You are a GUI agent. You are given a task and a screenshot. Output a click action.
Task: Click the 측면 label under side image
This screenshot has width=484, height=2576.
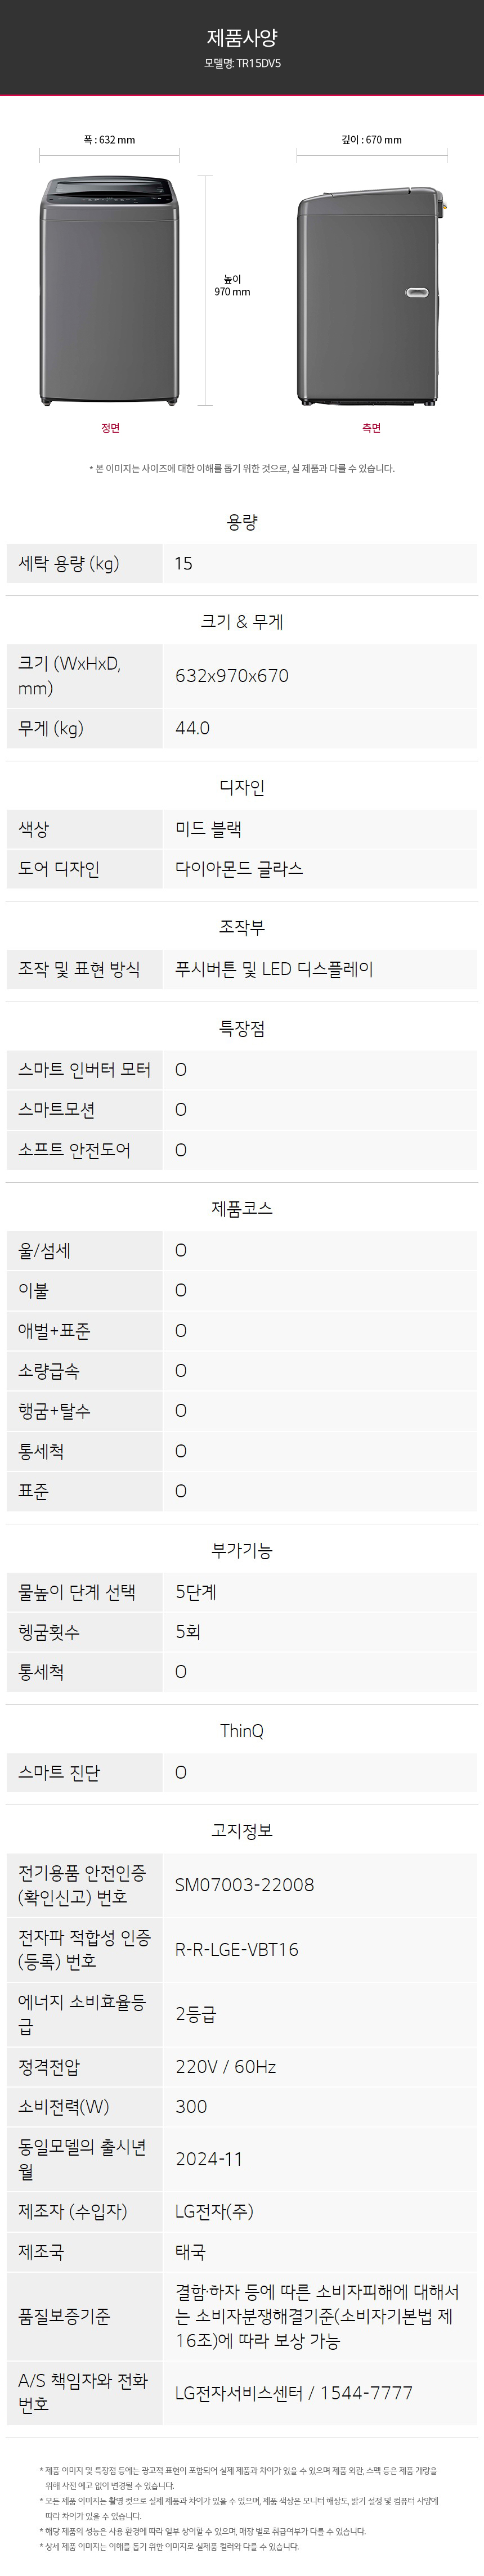[x=371, y=428]
